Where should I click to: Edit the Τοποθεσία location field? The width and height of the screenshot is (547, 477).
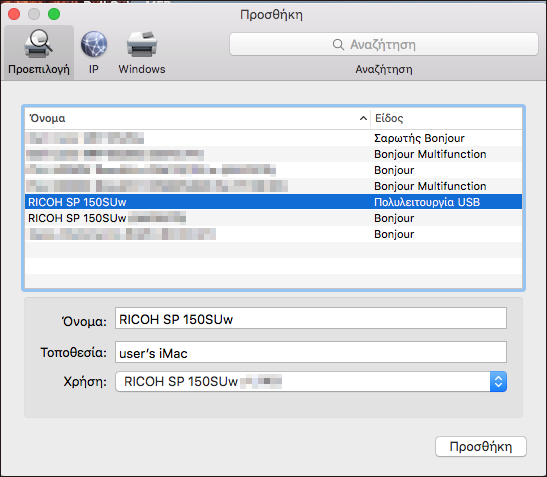click(x=311, y=352)
